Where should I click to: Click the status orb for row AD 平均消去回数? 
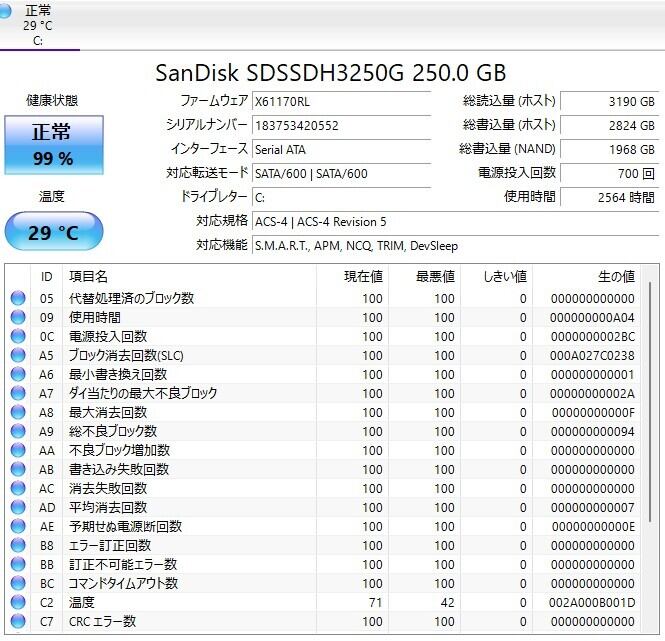[18, 507]
